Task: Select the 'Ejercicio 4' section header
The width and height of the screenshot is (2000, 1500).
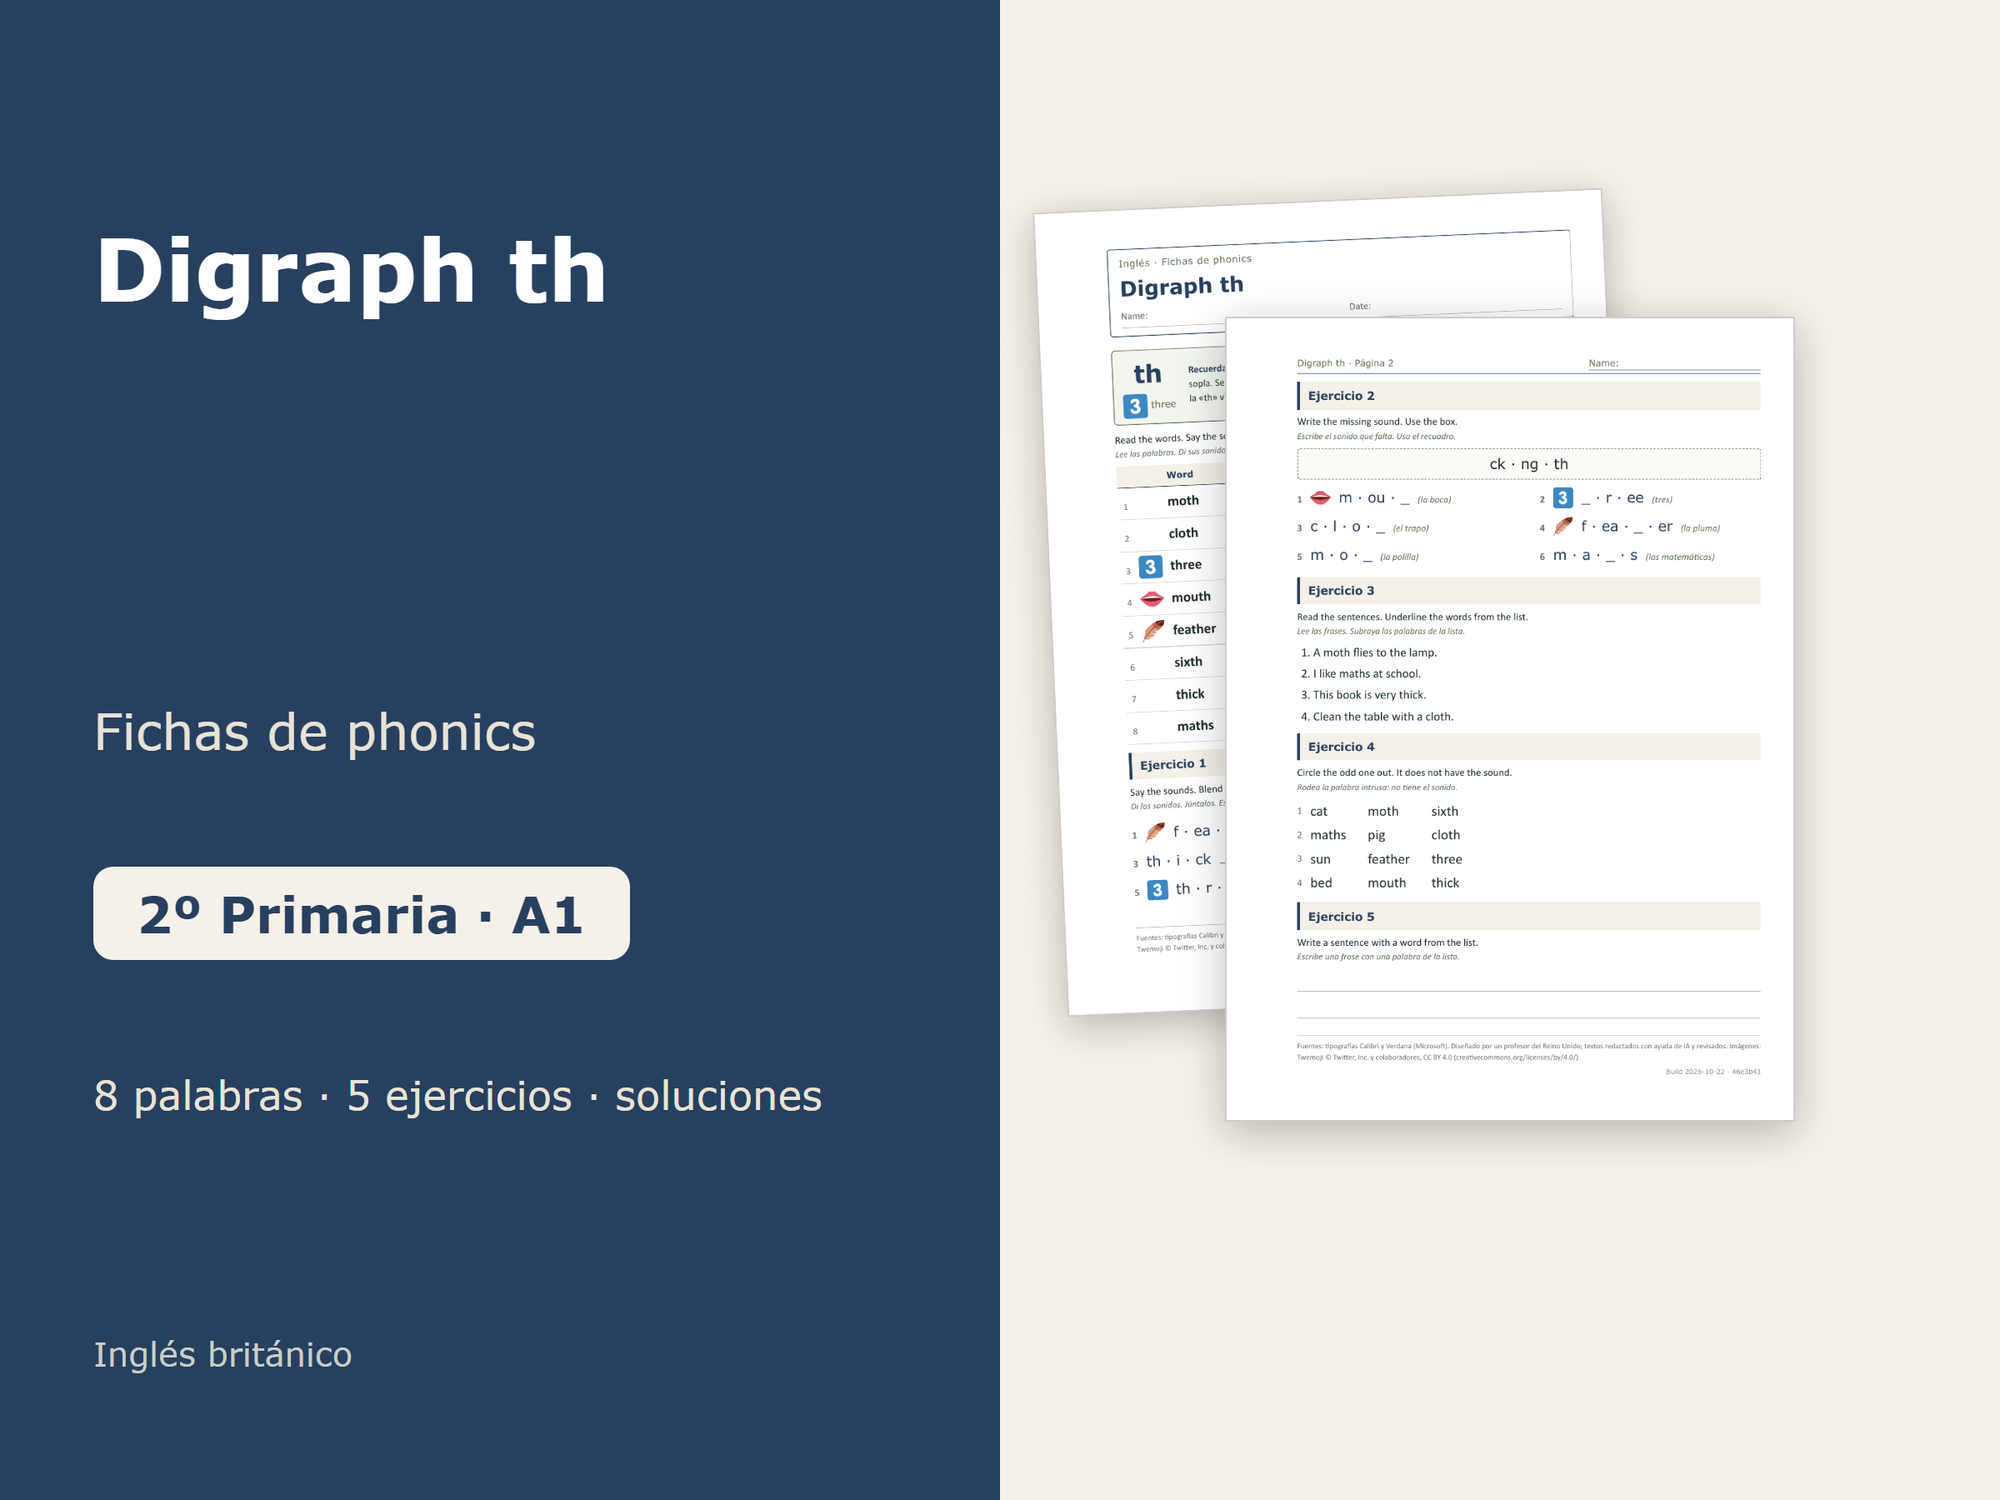Action: coord(1528,747)
